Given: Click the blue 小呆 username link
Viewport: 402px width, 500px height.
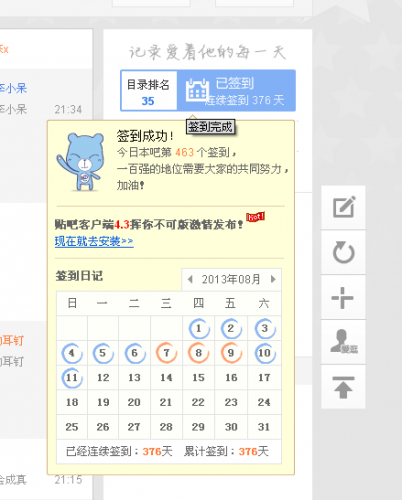Looking at the screenshot, I should pyautogui.click(x=13, y=88).
